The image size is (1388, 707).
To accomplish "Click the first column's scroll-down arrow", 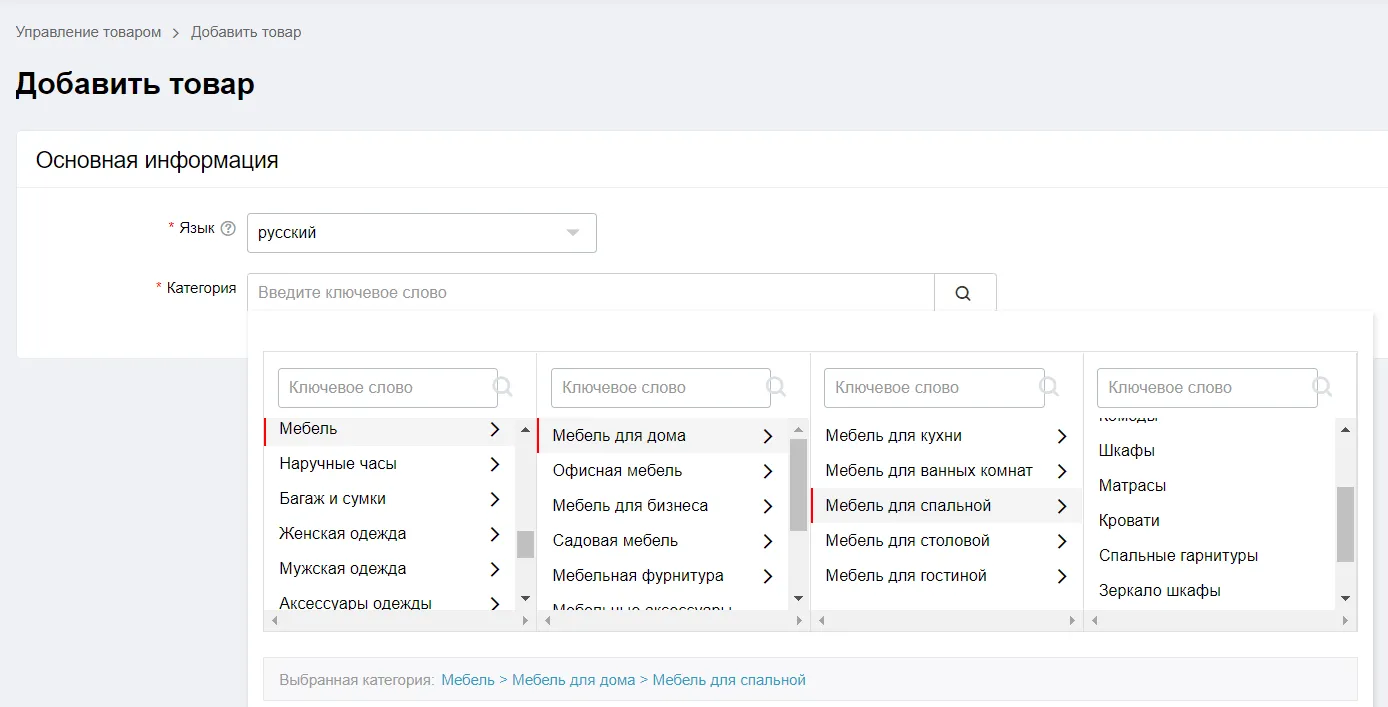I will click(525, 598).
